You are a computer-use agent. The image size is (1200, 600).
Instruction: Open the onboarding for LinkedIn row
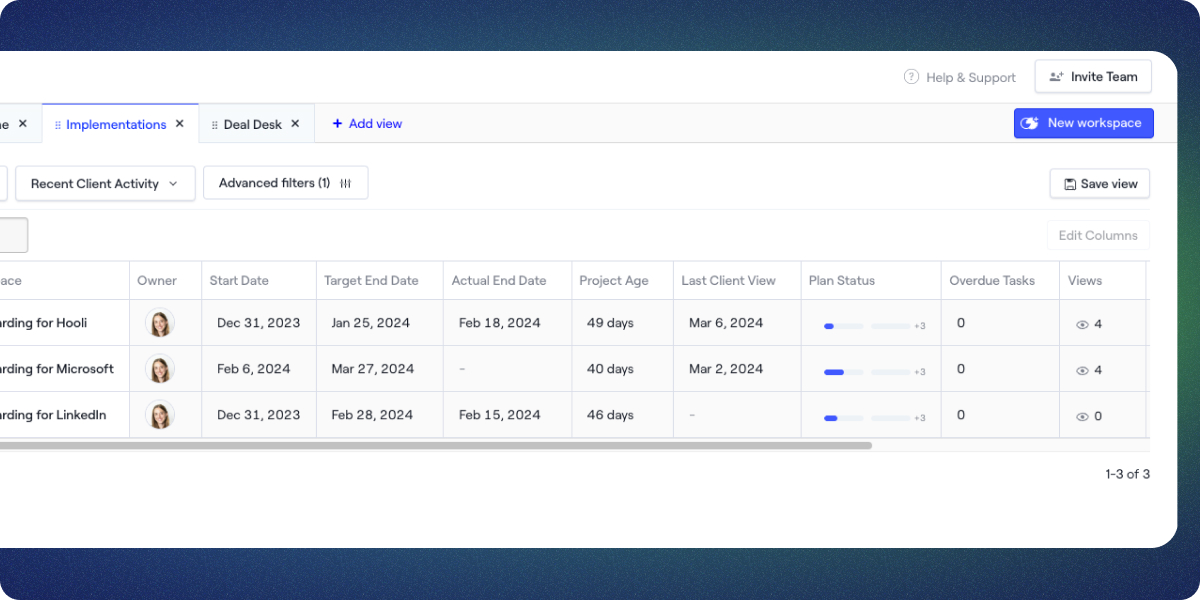pos(53,415)
